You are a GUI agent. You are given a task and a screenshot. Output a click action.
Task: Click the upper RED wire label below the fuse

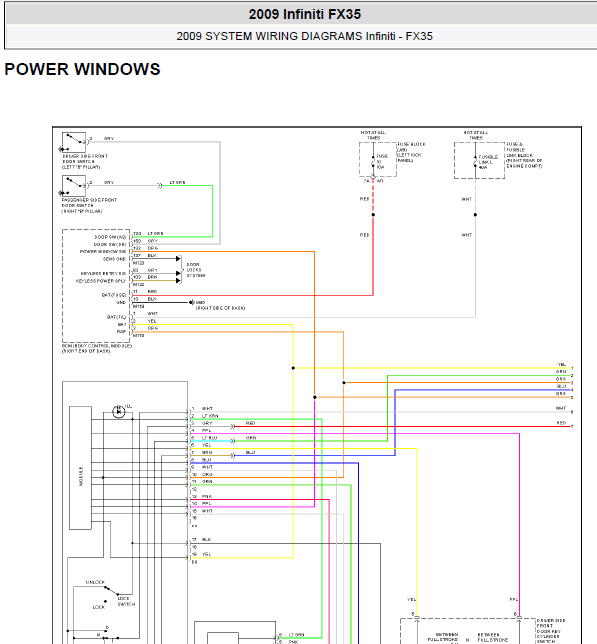[x=364, y=199]
